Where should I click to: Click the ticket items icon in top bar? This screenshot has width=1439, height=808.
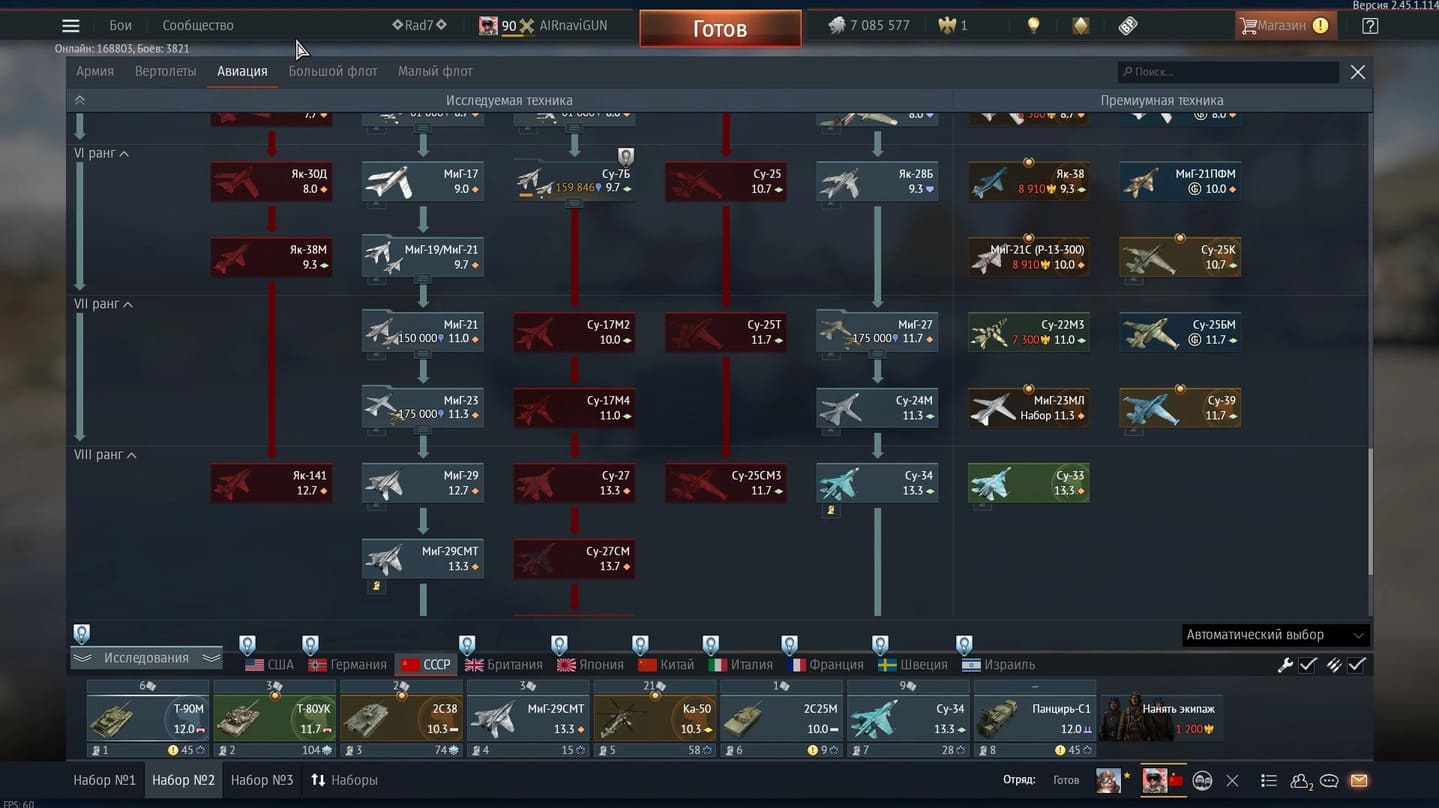point(1128,26)
